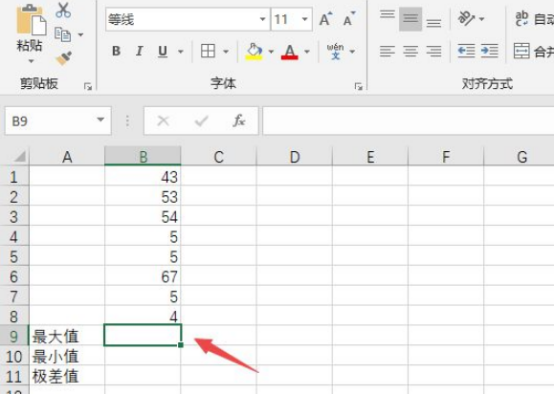Expand the Name Box B9 dropdown
The height and width of the screenshot is (394, 554).
pos(101,120)
